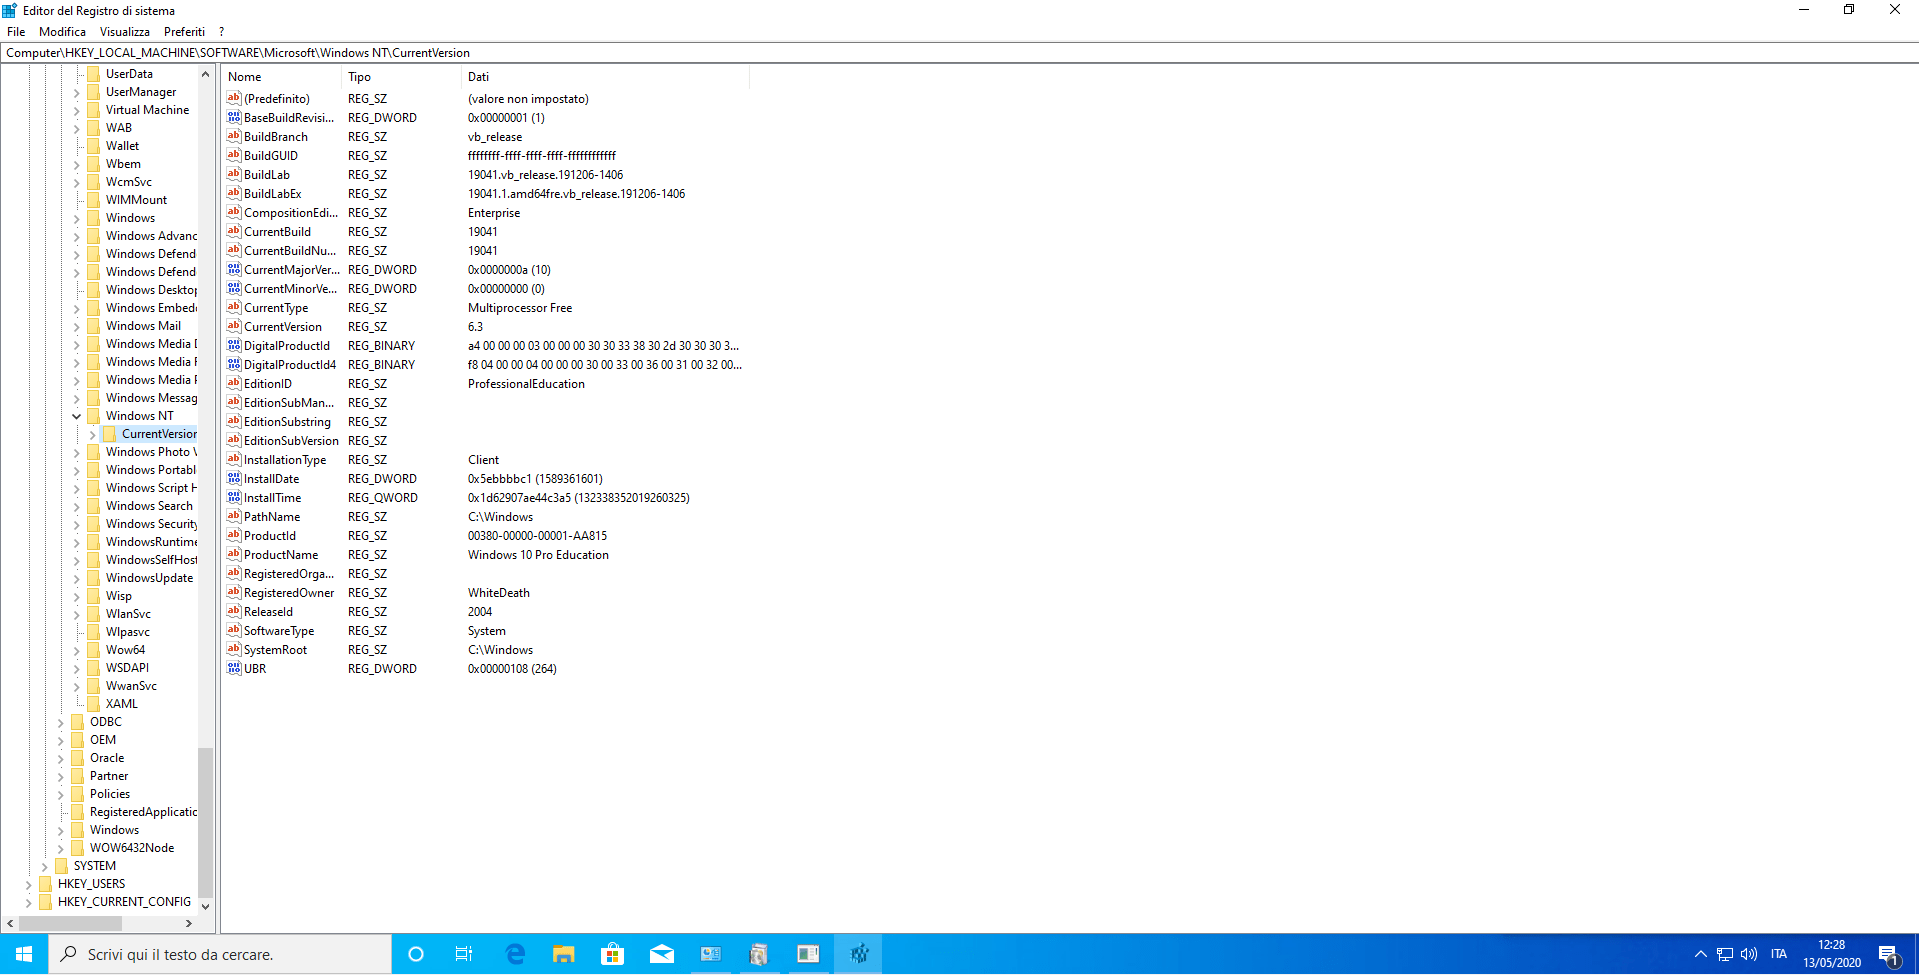Select the ProductName value icon
Image resolution: width=1919 pixels, height=975 pixels.
234,555
